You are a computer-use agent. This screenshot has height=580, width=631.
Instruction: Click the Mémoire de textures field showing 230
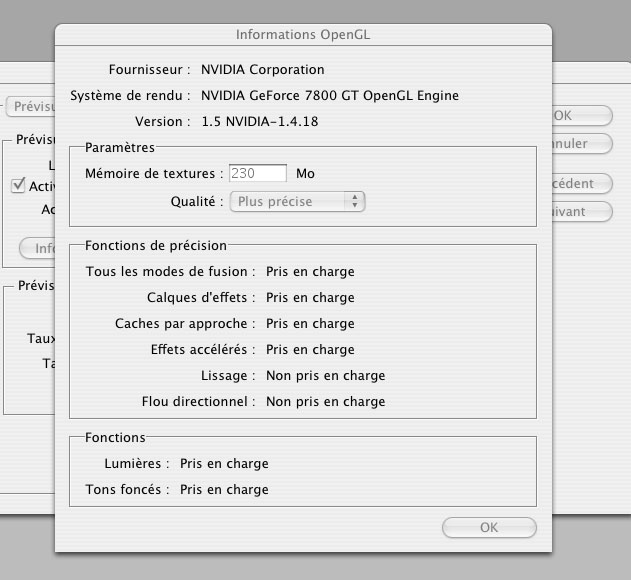click(x=258, y=173)
